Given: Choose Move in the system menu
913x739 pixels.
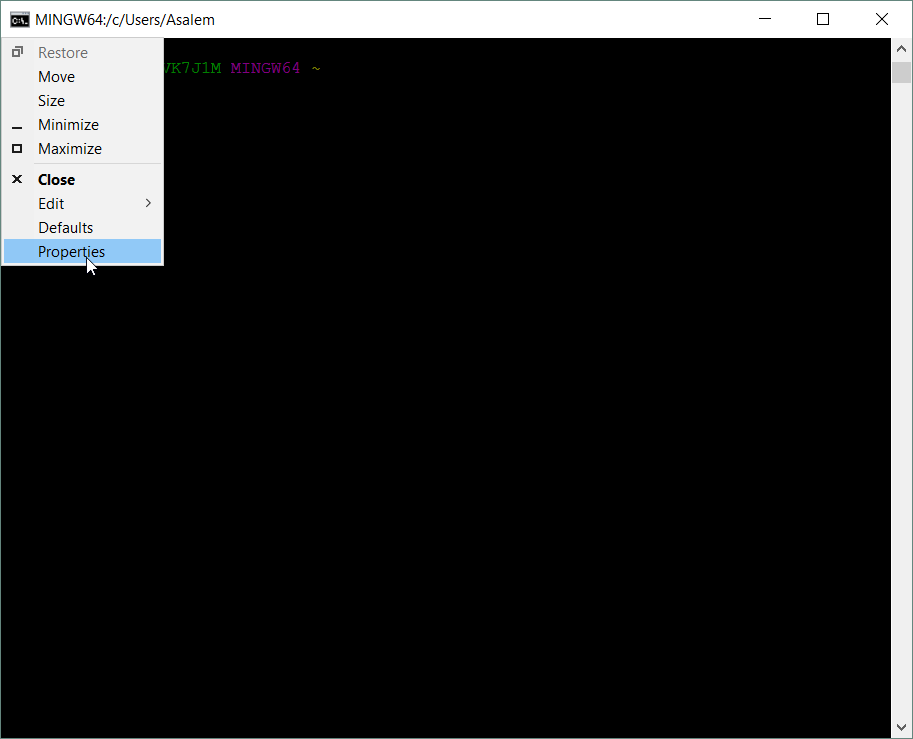Looking at the screenshot, I should (x=82, y=77).
